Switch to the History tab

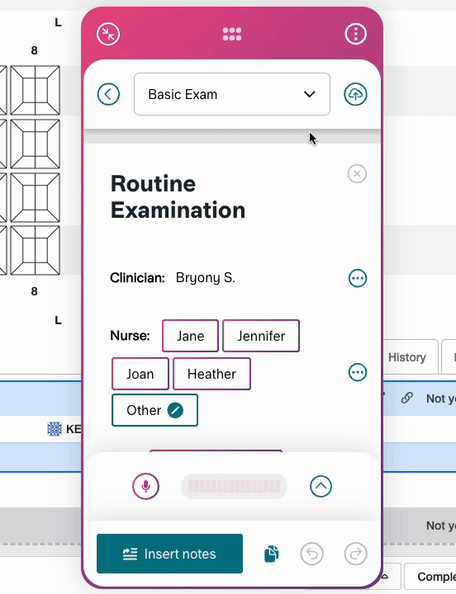[407, 357]
